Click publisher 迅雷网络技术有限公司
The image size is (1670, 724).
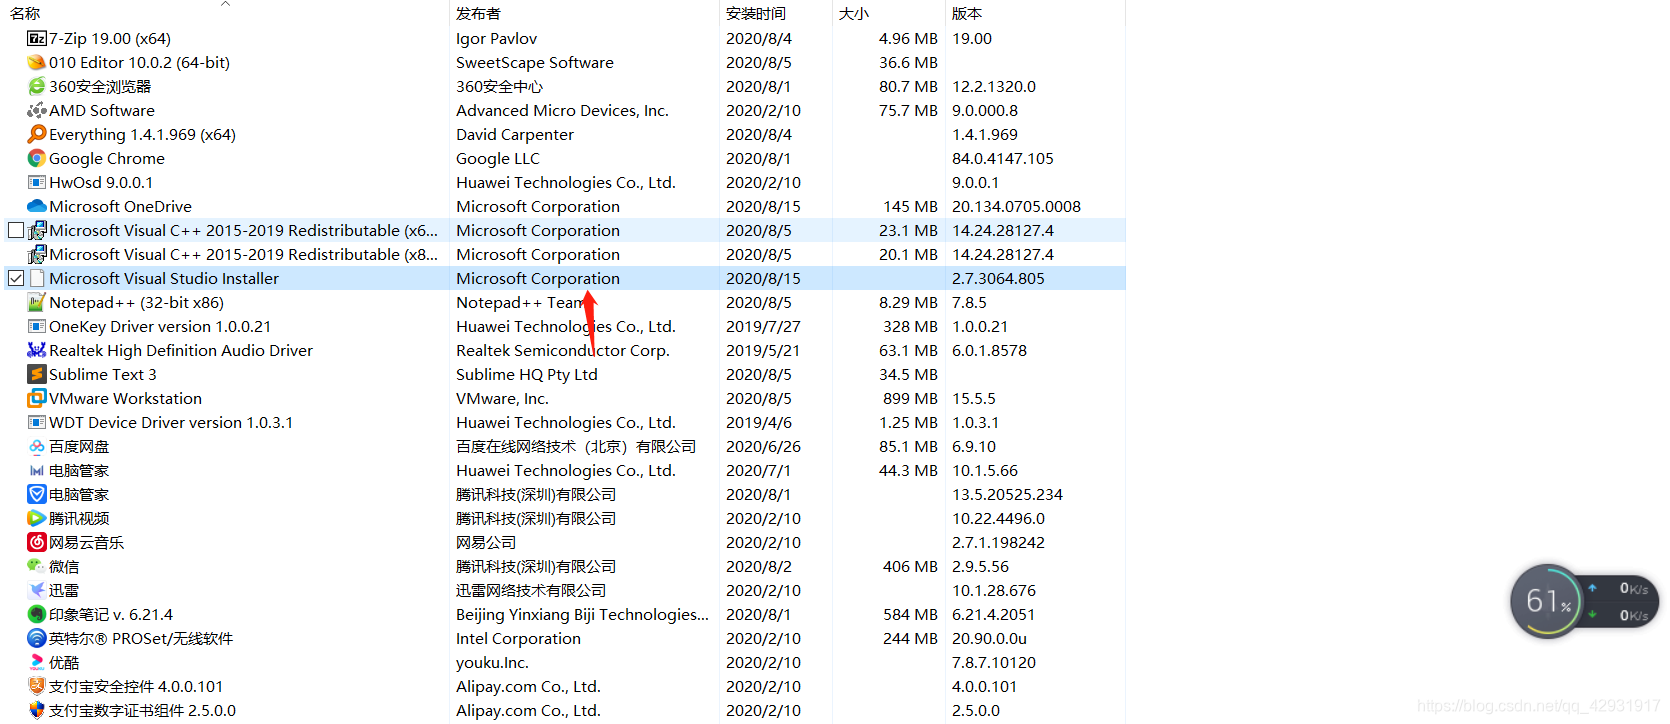coord(531,590)
